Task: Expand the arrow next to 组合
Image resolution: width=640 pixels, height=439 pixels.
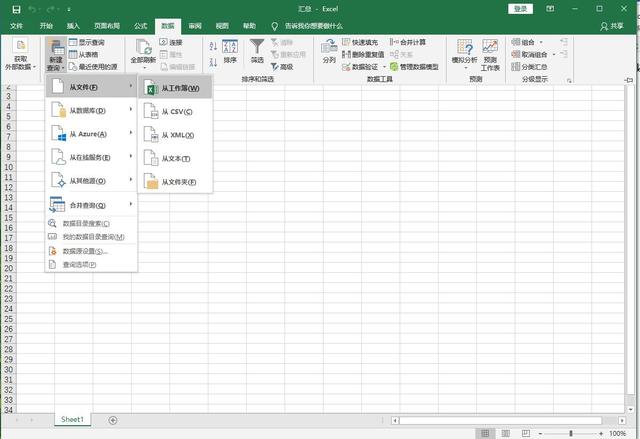Action: 541,42
